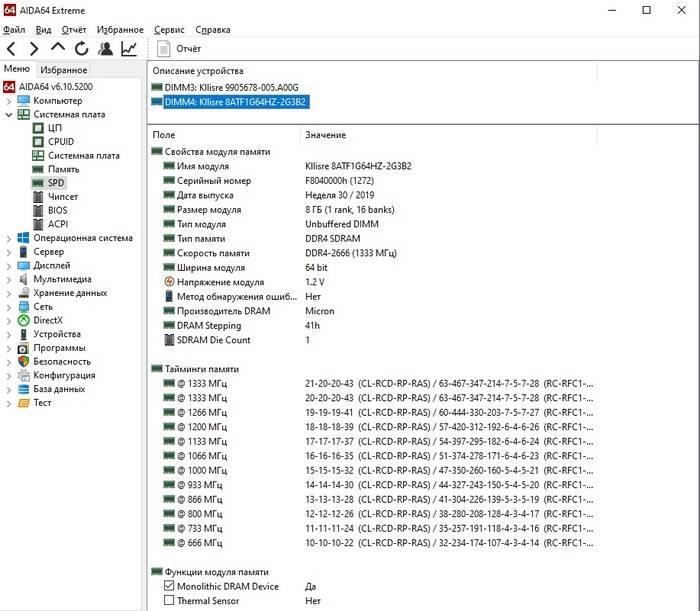Select the @ 1266 МГц timing row

(x=374, y=412)
